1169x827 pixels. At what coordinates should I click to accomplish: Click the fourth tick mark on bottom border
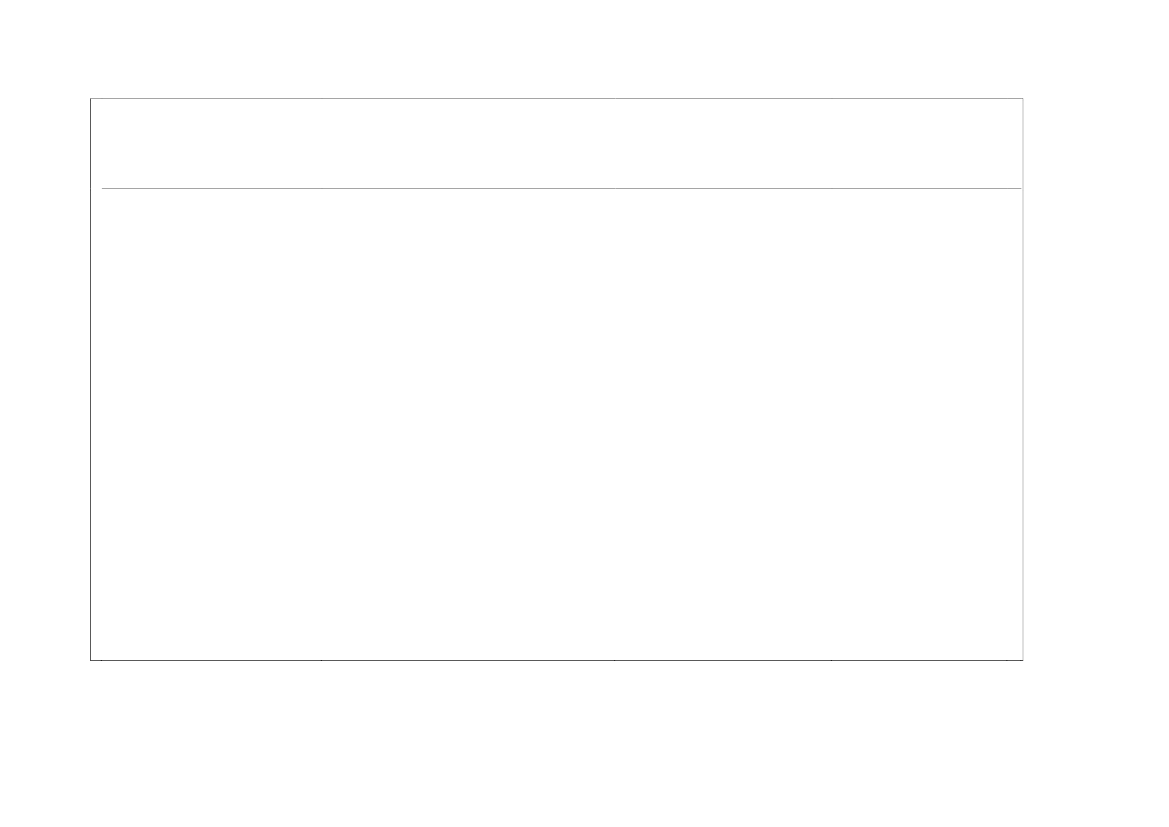[x=831, y=659]
